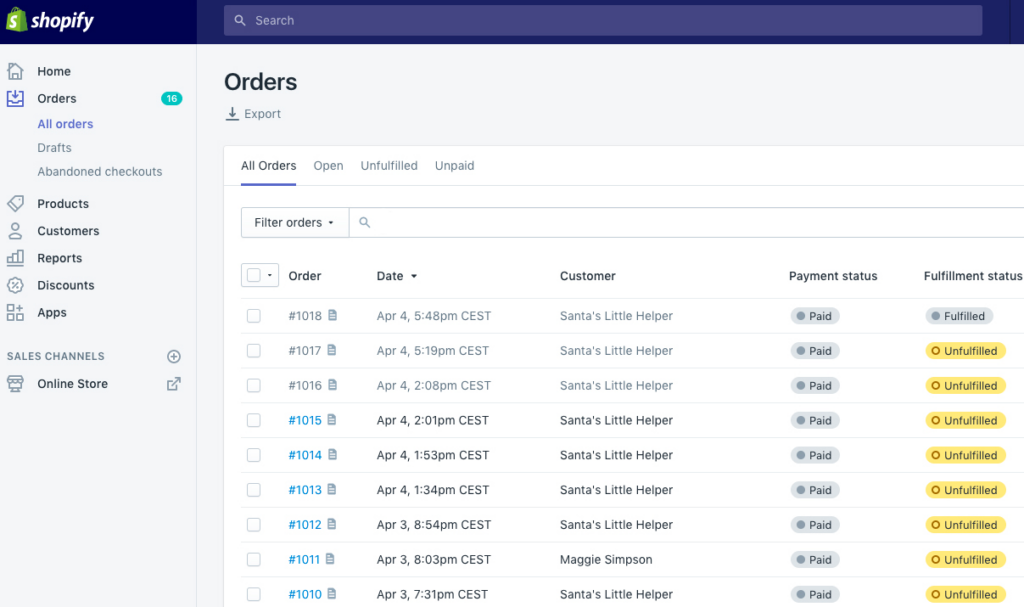The width and height of the screenshot is (1024, 607).
Task: Click Maggie Simpson customer name
Action: click(606, 559)
